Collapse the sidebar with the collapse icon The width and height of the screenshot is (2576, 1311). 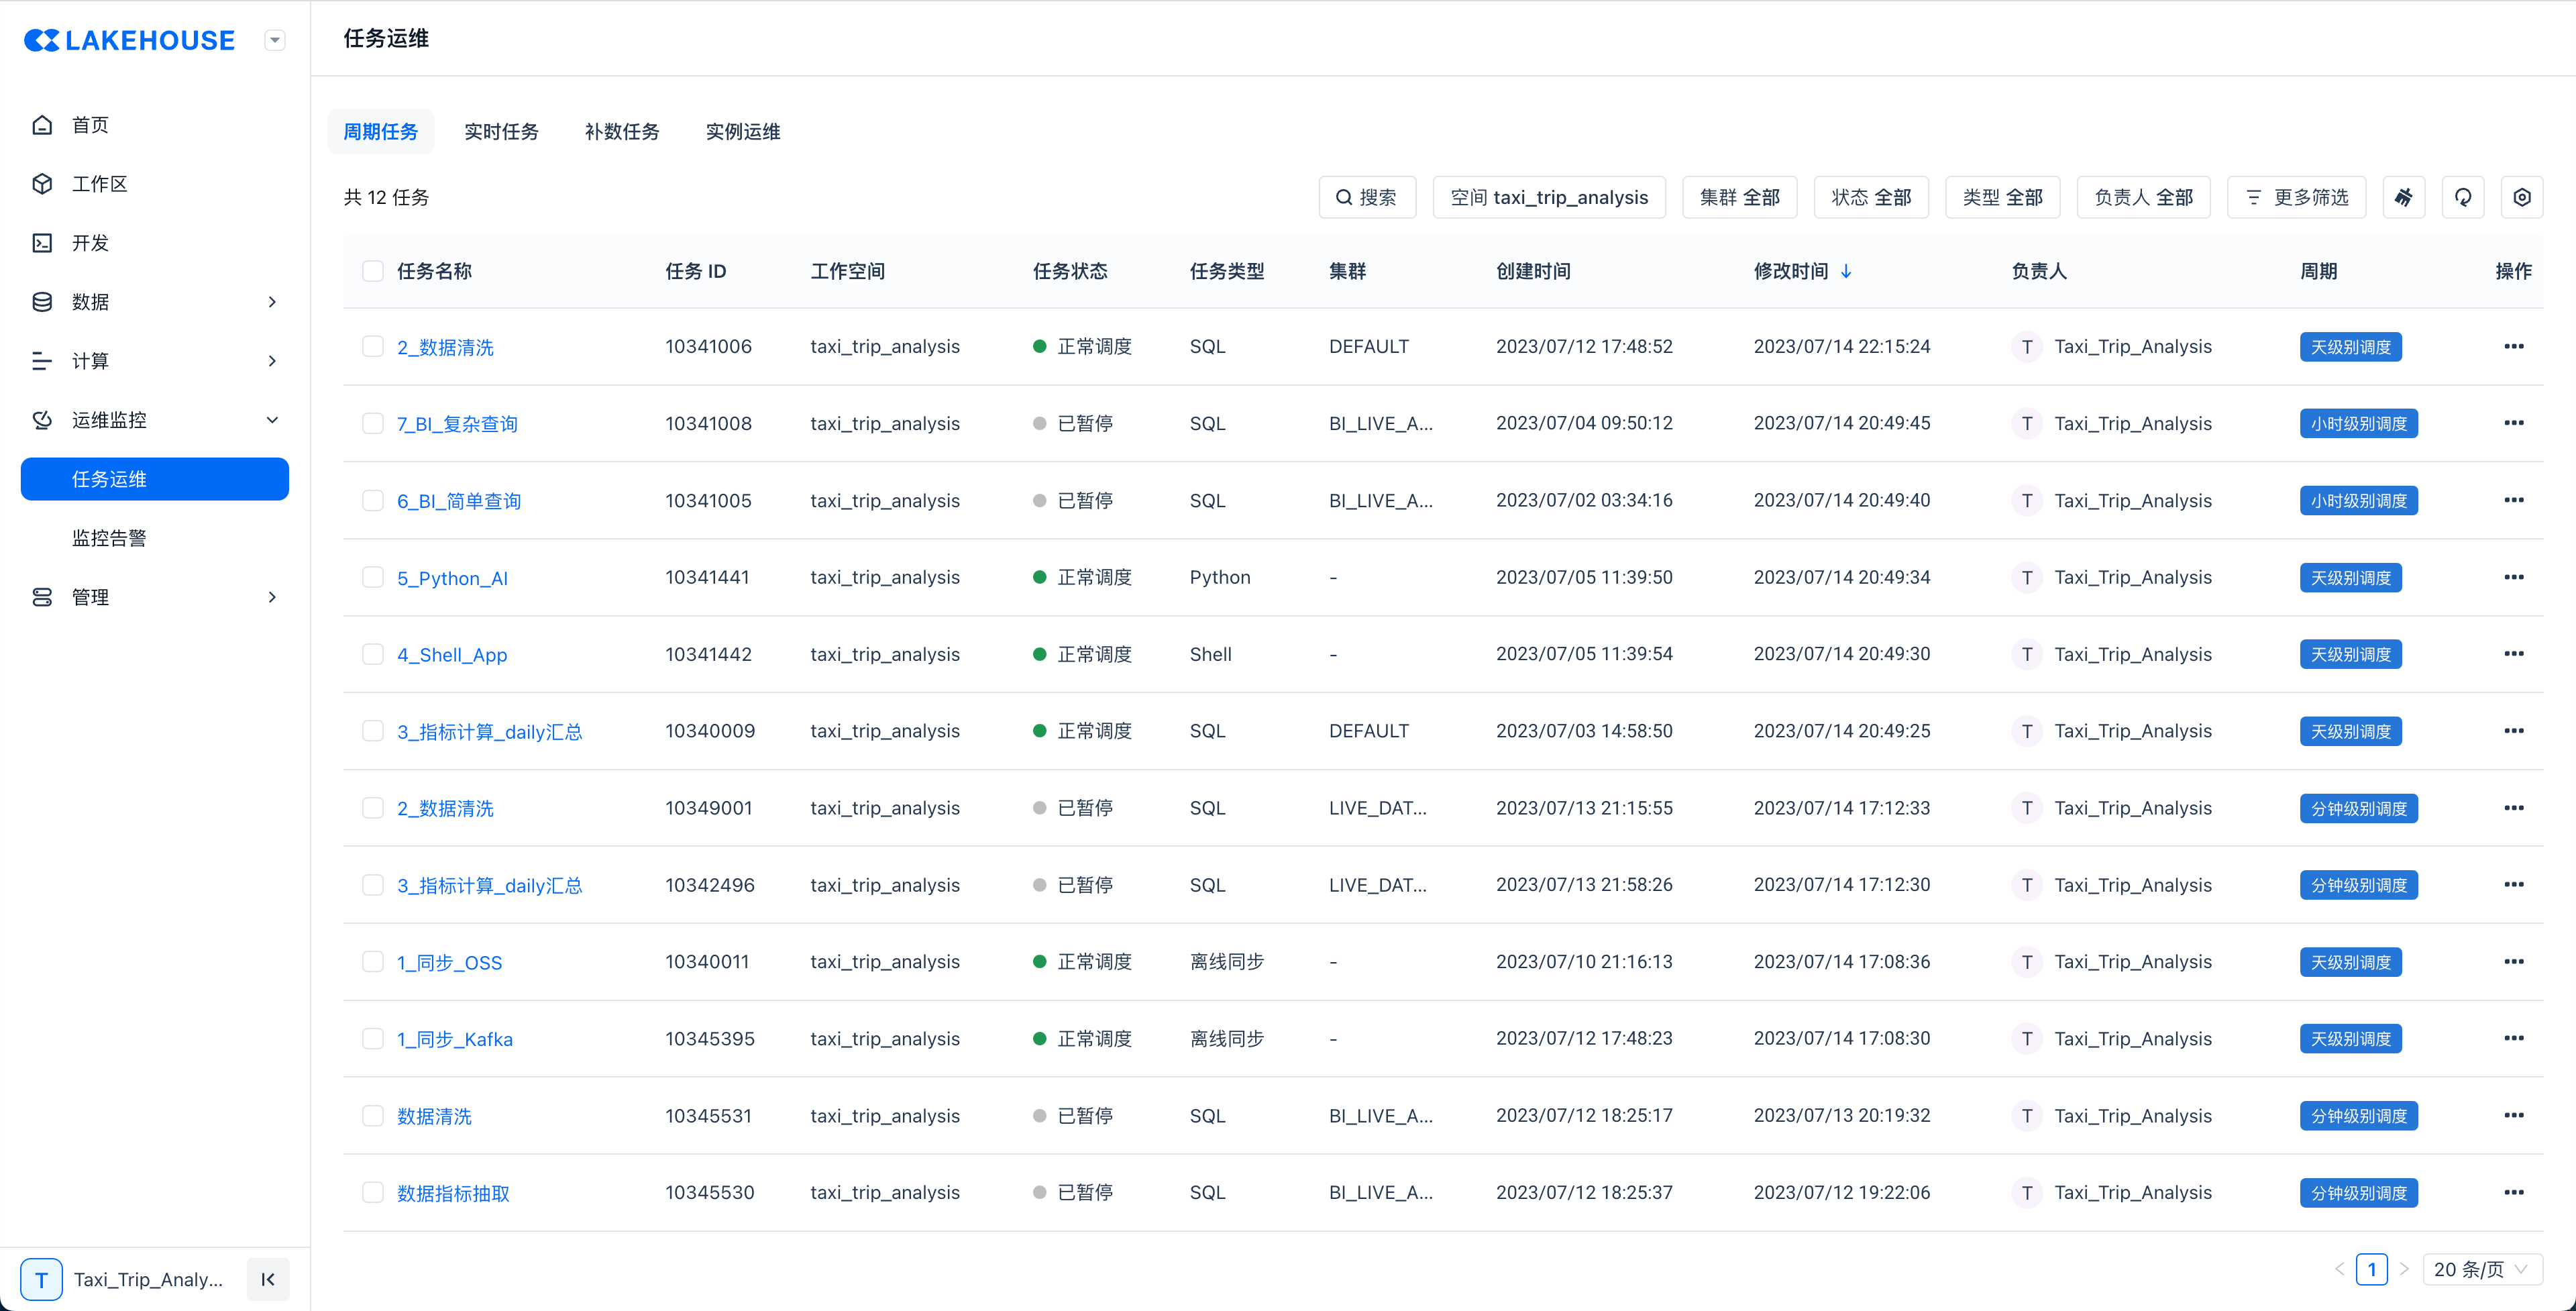pos(268,1279)
